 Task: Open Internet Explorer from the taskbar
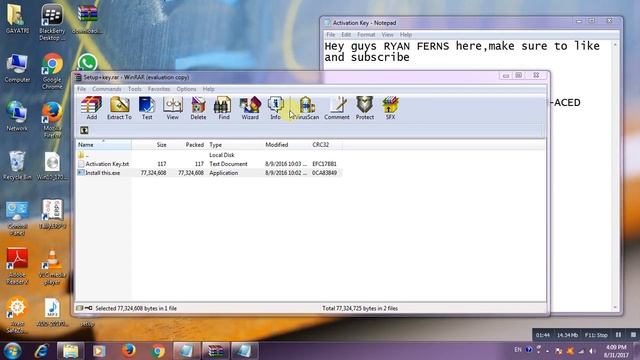coord(42,351)
